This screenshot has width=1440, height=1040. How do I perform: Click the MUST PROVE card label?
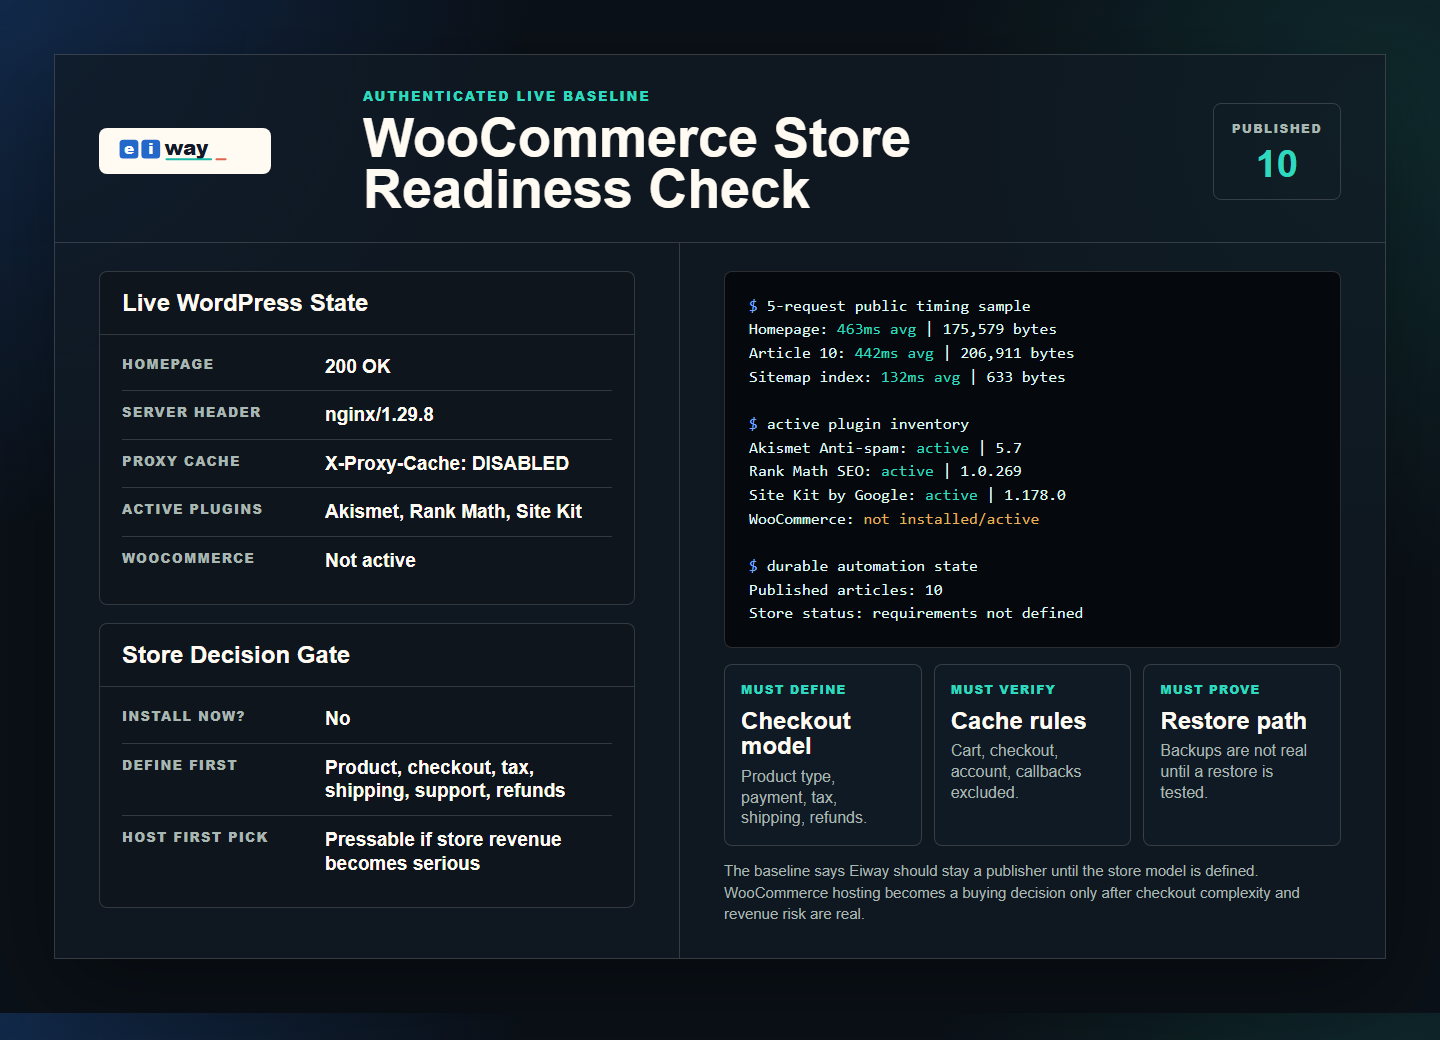pyautogui.click(x=1210, y=689)
